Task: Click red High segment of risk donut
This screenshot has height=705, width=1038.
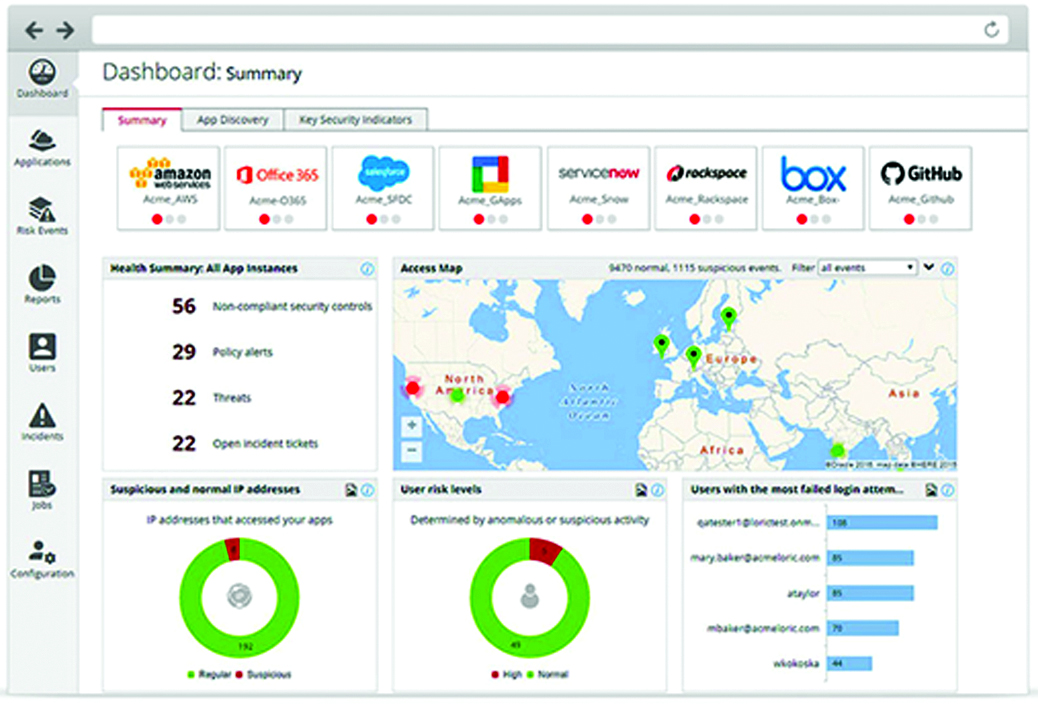Action: pyautogui.click(x=545, y=551)
